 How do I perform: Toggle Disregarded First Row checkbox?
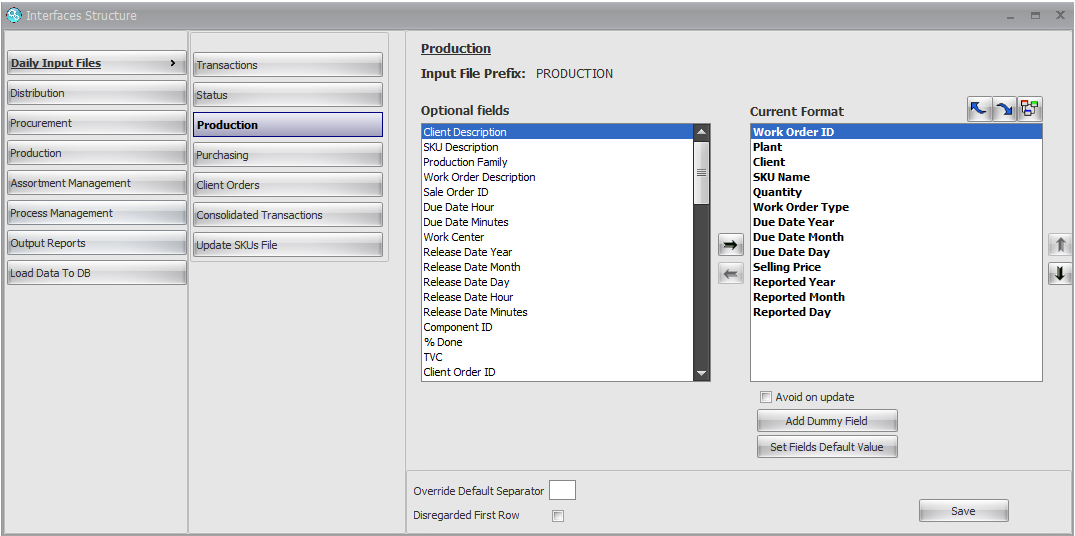[x=558, y=516]
